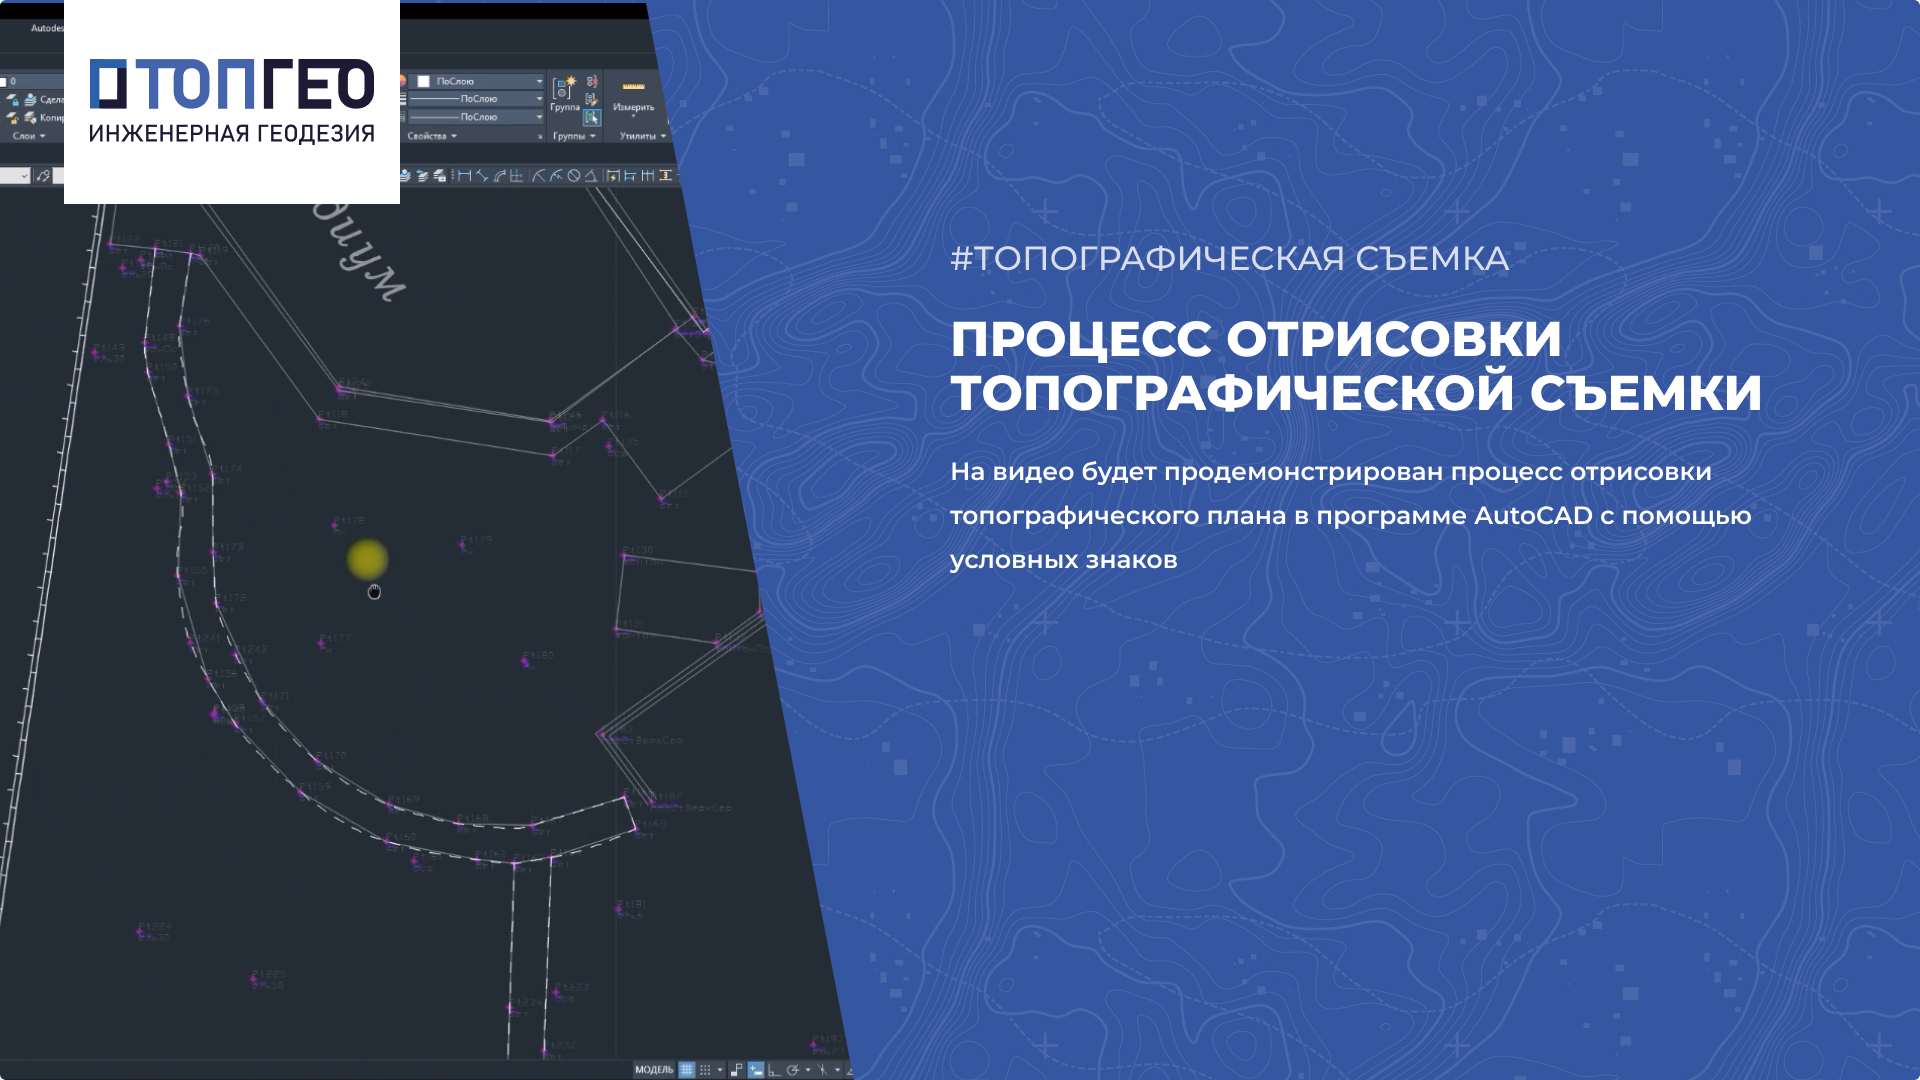Click the Dimension Space icon
The height and width of the screenshot is (1080, 1920).
[x=665, y=175]
